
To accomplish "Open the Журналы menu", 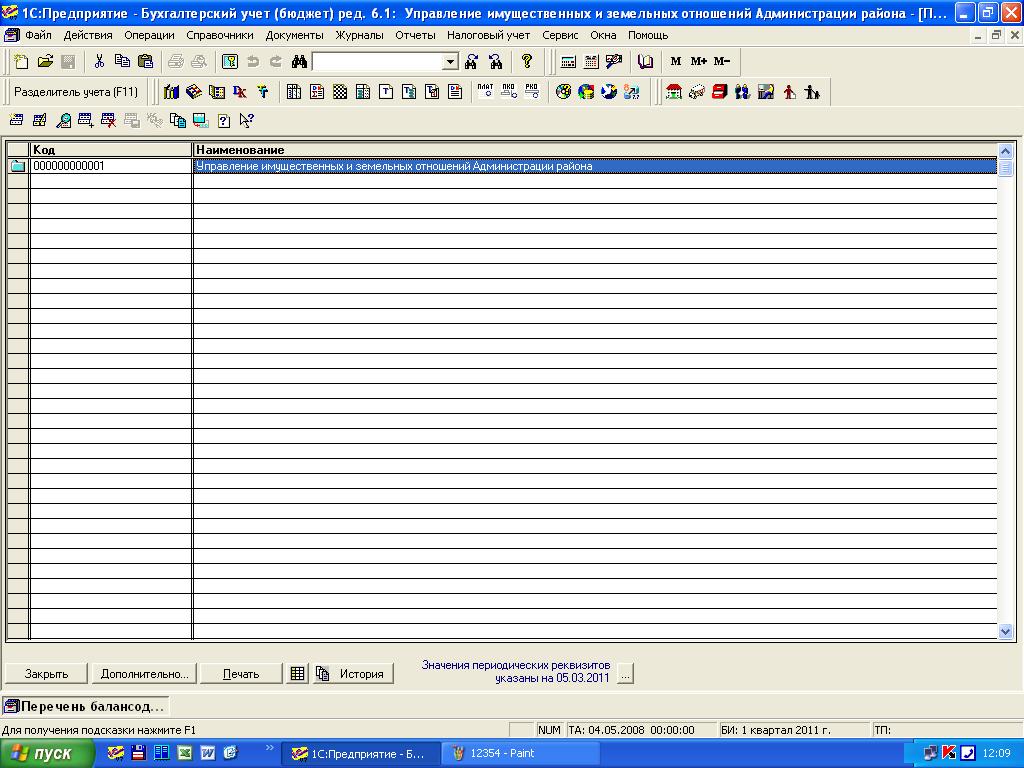I will (359, 35).
